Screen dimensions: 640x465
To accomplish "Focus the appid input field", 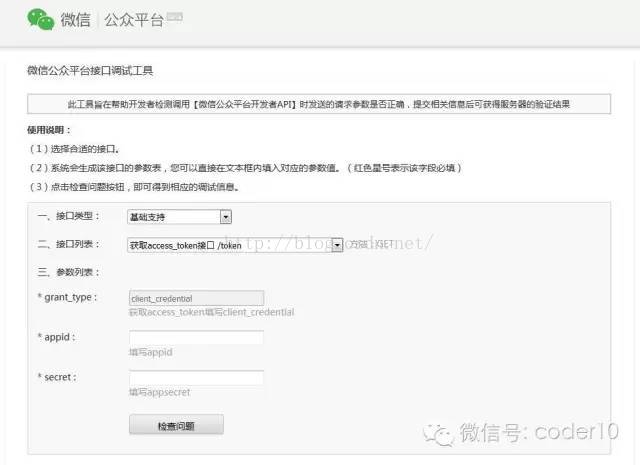I will pos(196,337).
